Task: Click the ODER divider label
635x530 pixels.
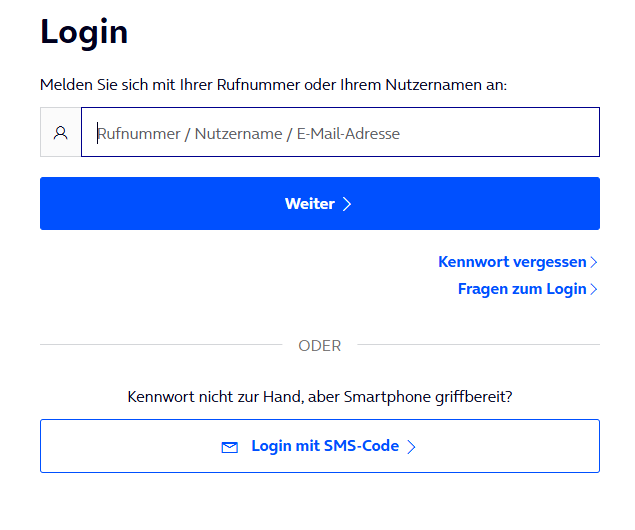Action: coord(320,346)
